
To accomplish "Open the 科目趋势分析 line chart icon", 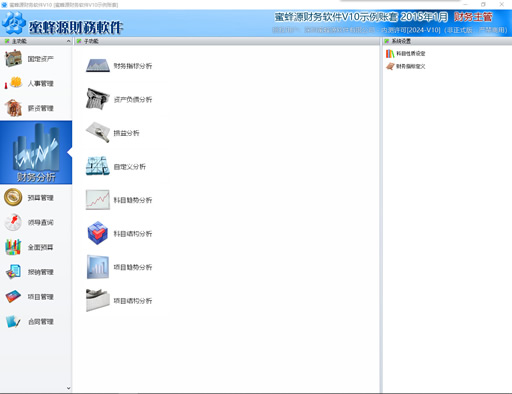I will tap(98, 200).
